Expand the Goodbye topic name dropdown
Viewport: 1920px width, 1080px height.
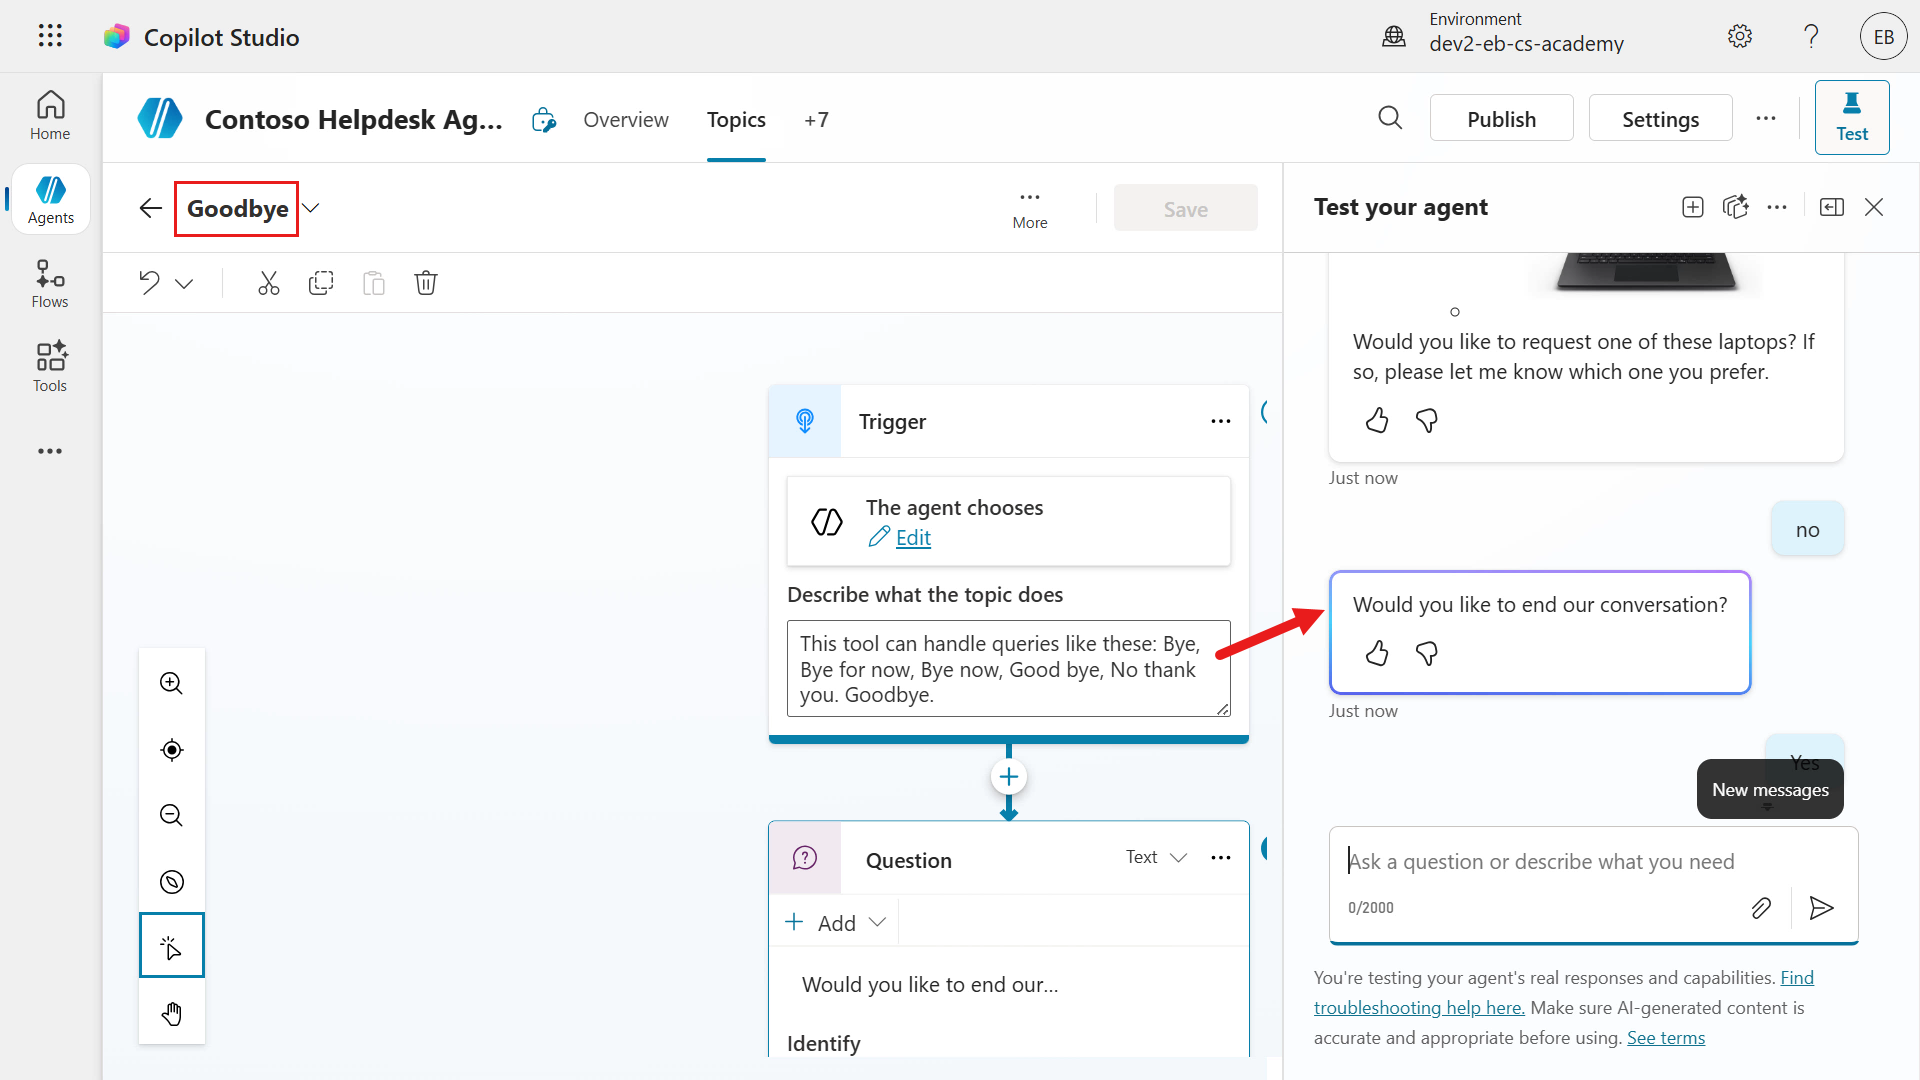(x=311, y=208)
